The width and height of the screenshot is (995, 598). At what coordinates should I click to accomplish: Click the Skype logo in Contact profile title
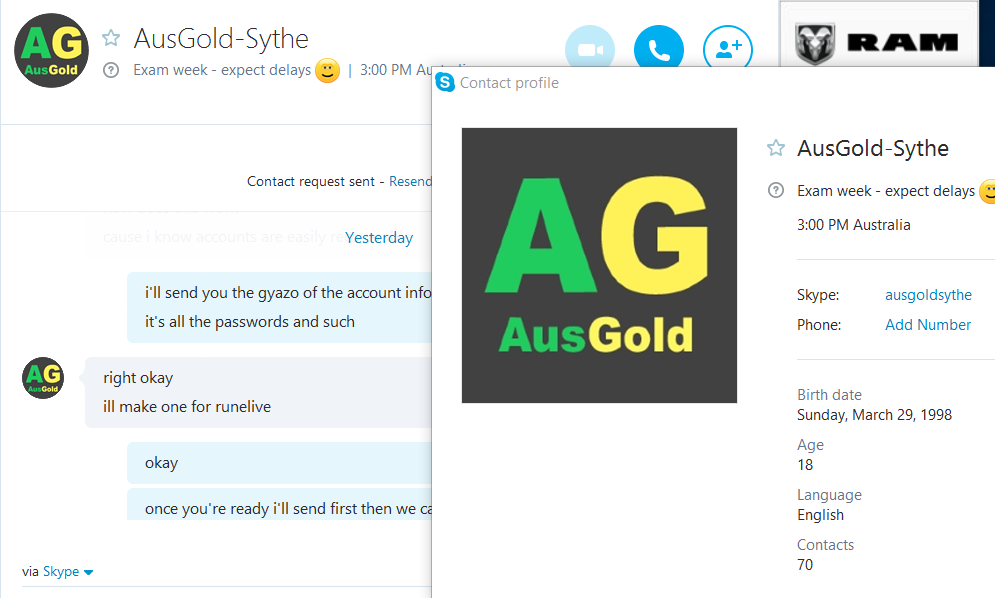[445, 83]
